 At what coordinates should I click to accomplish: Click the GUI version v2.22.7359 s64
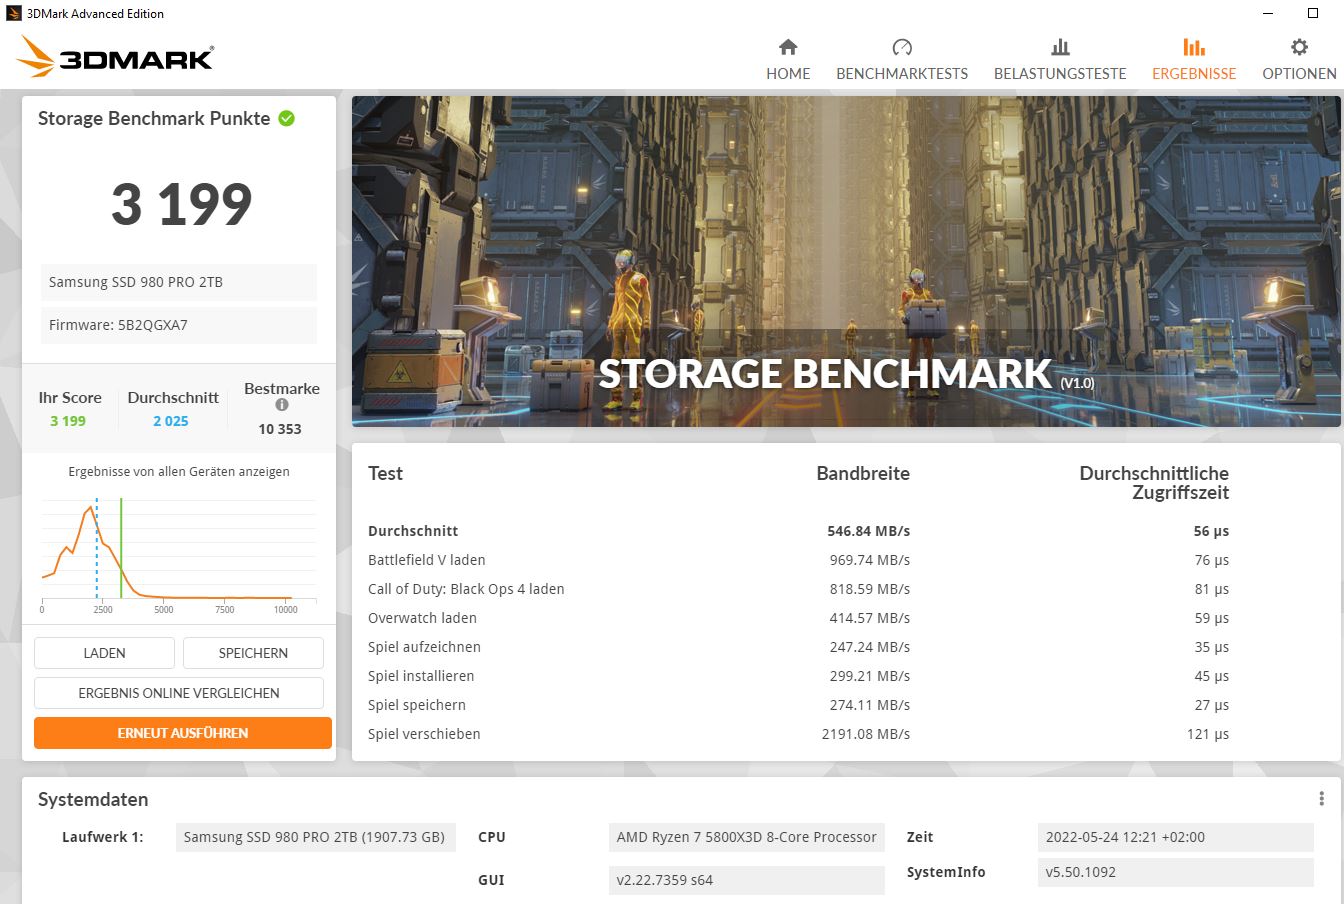tap(746, 880)
